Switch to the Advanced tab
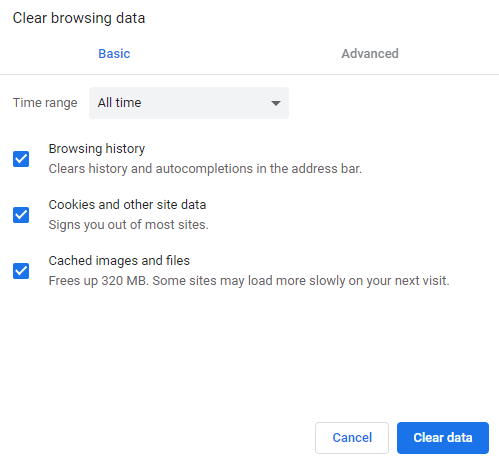Screen dimensions: 499x464 pyautogui.click(x=370, y=54)
